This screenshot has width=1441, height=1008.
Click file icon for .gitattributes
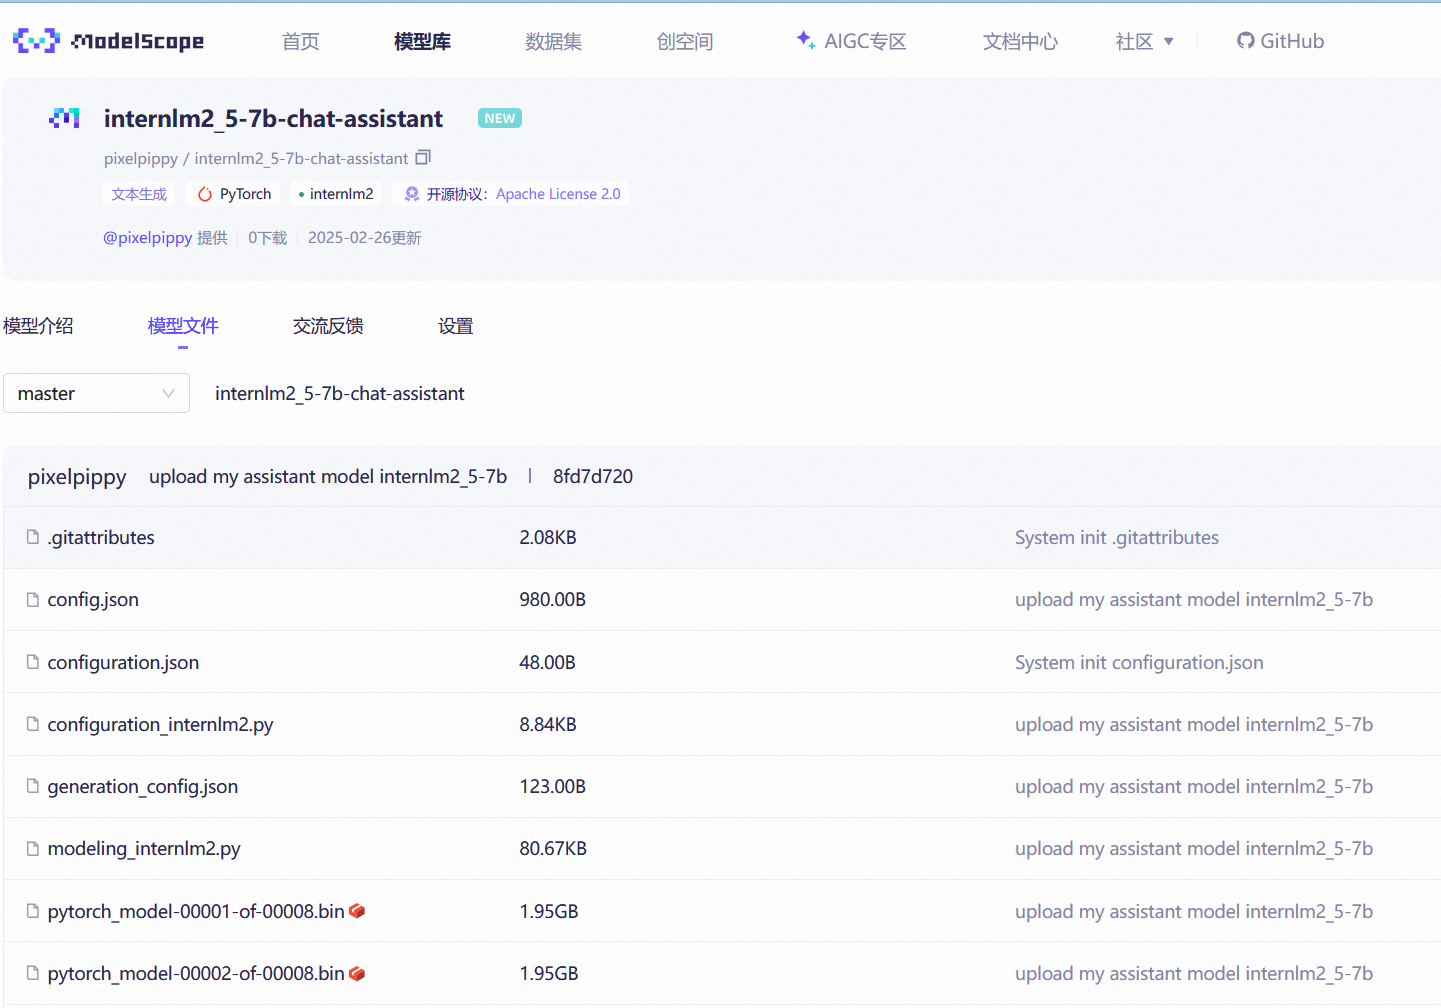pos(33,537)
